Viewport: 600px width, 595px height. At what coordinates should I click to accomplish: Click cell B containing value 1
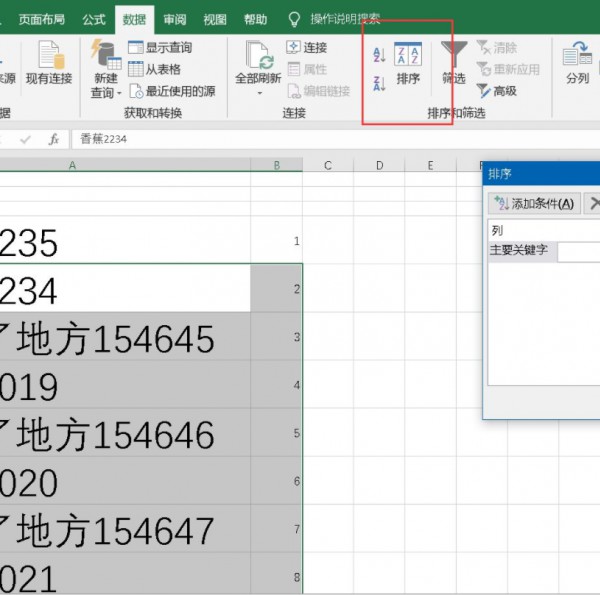276,240
